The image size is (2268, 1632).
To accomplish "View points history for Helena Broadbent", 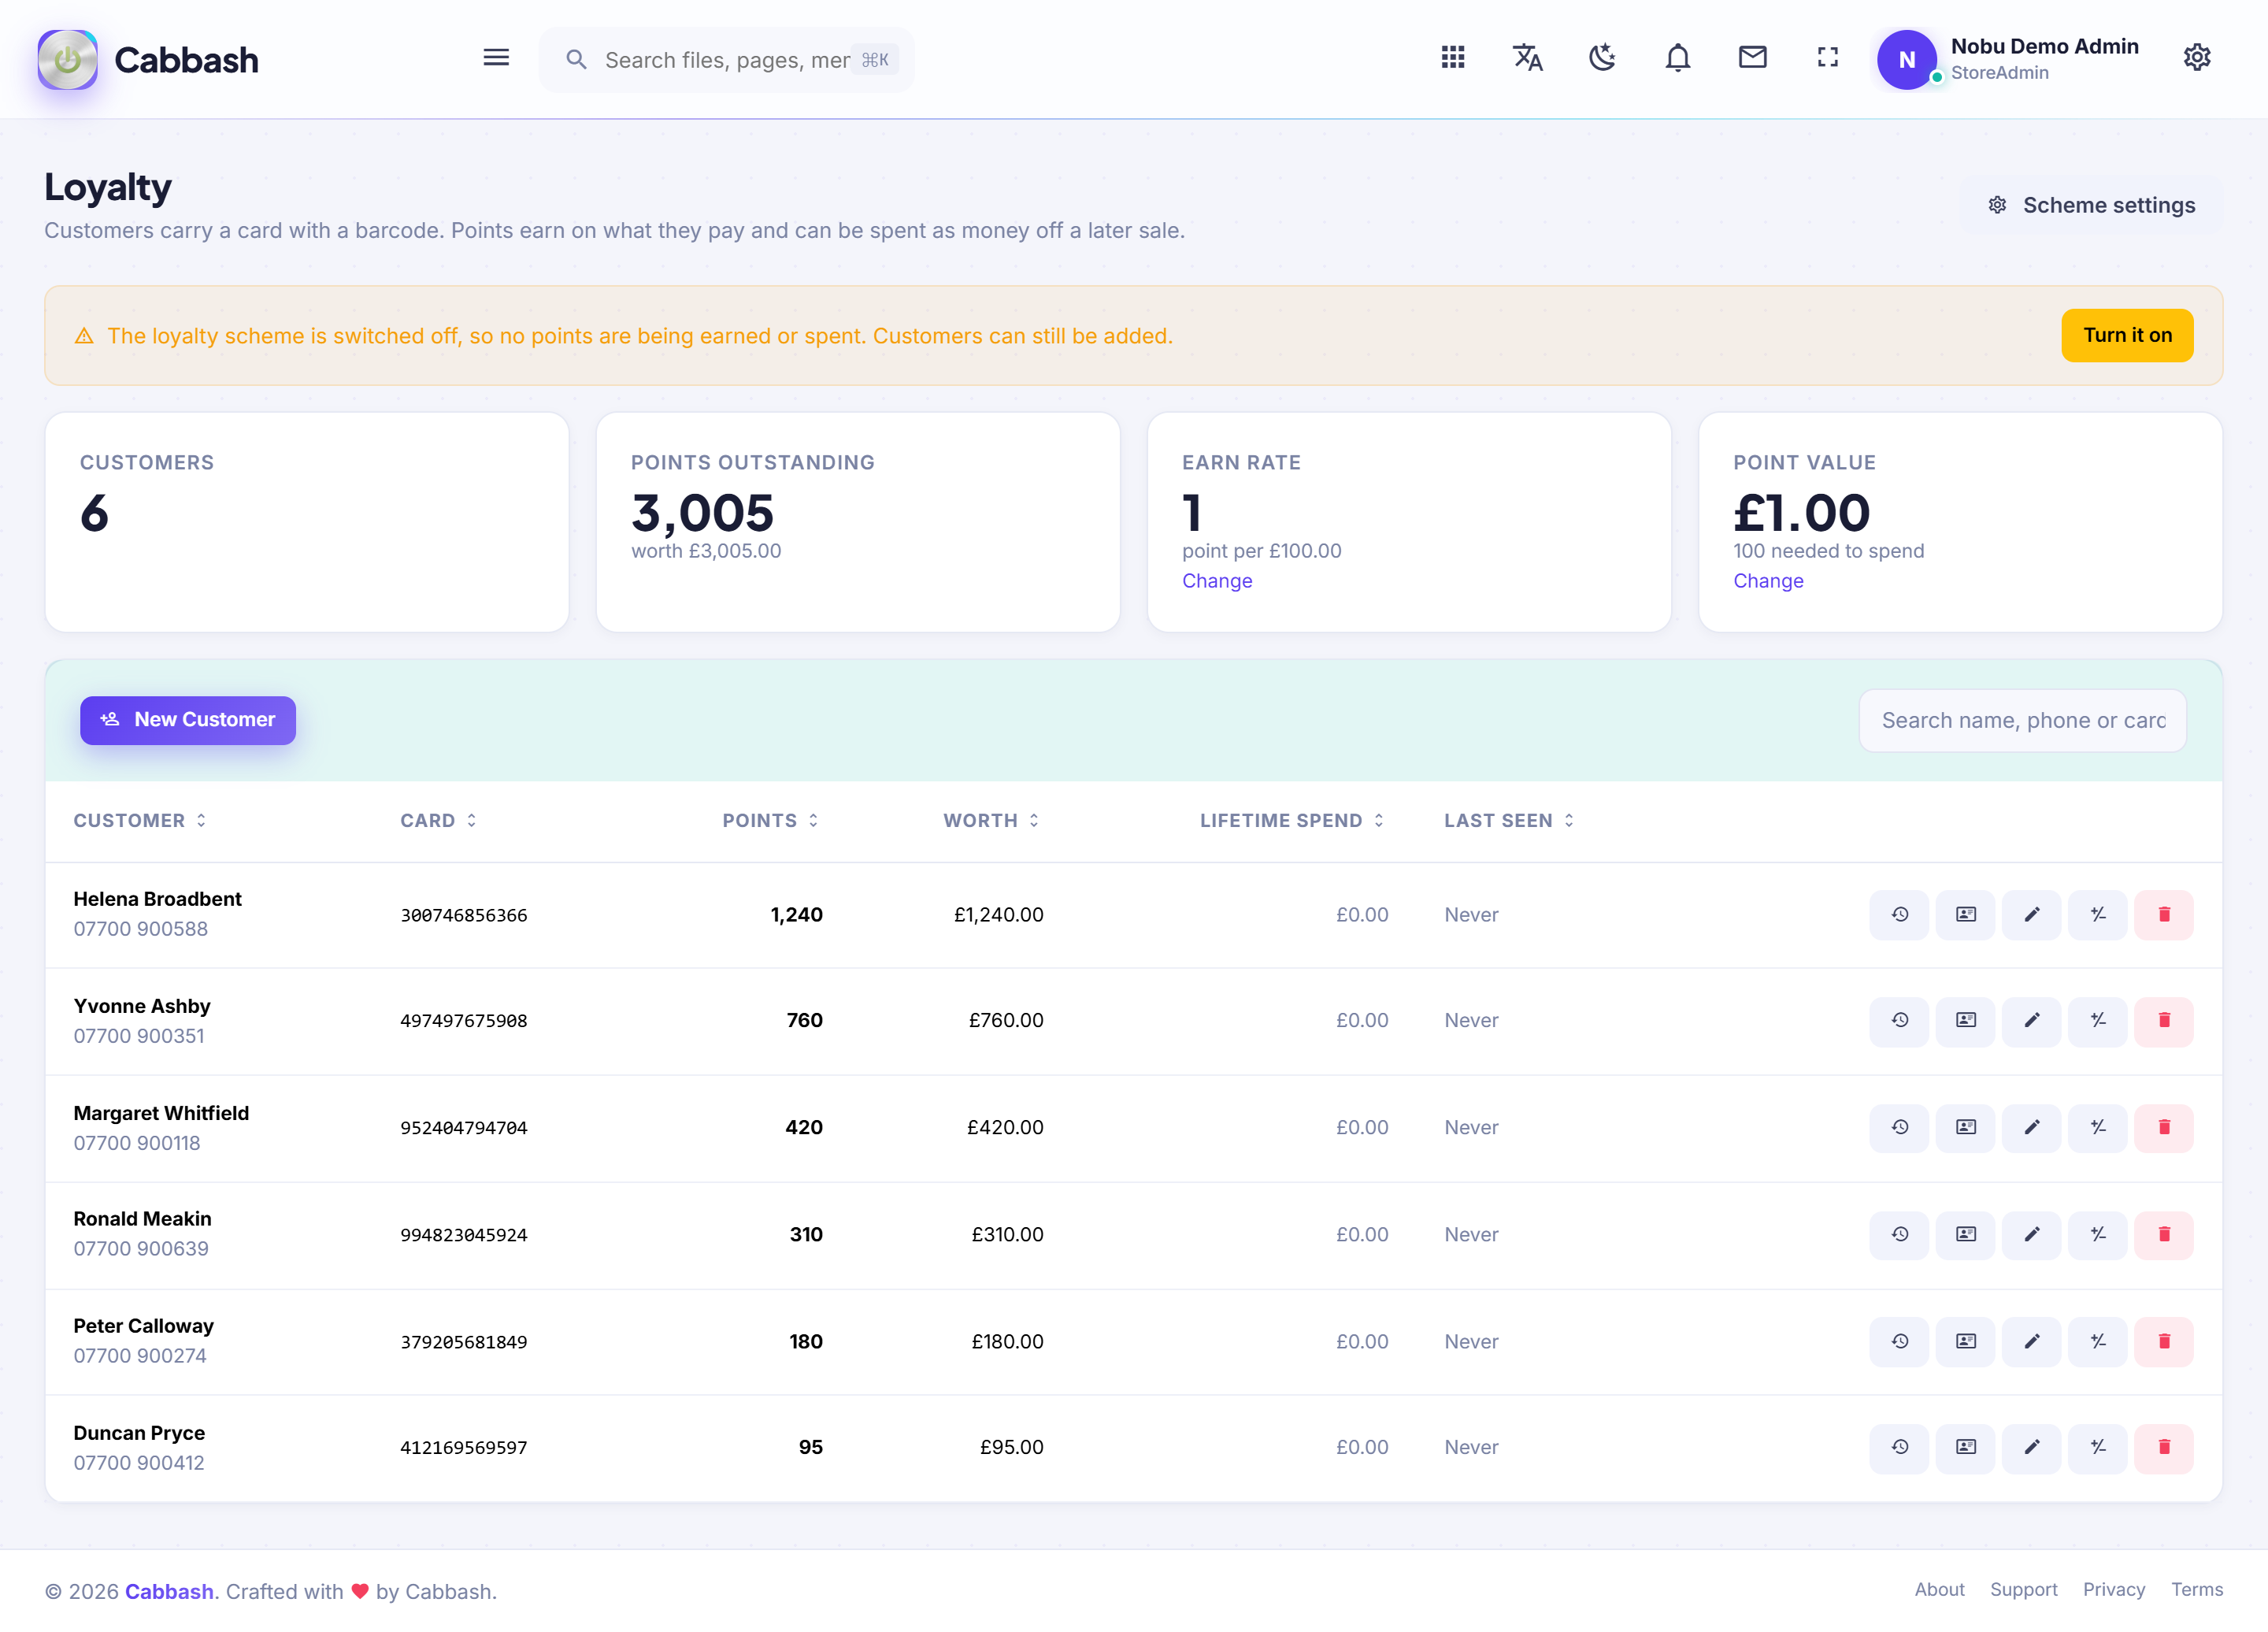I will click(1899, 915).
